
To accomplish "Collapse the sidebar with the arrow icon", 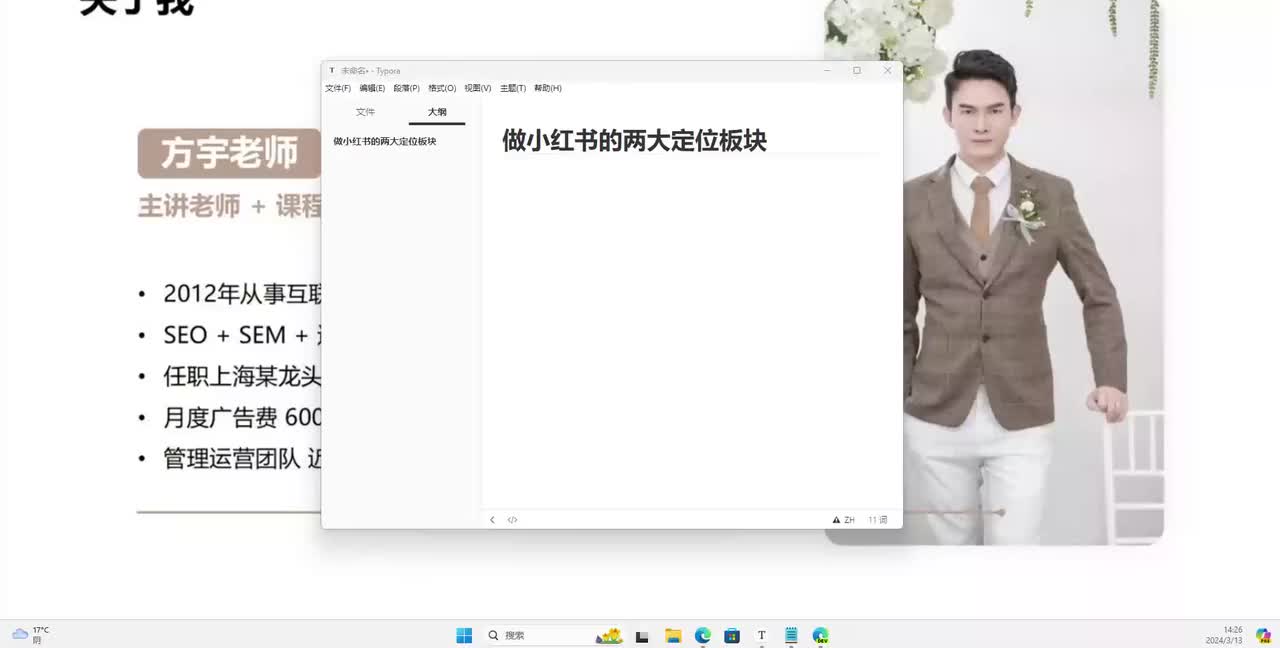I will (x=492, y=520).
